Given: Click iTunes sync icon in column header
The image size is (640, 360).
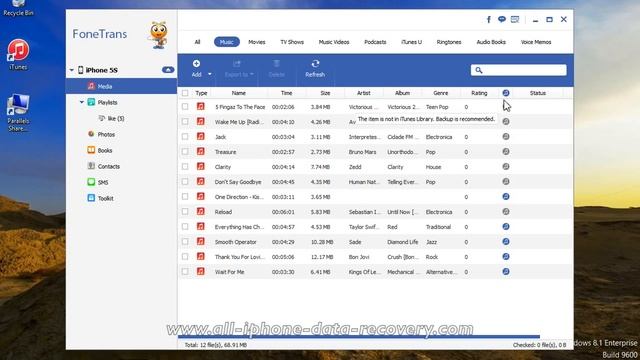Looking at the screenshot, I should (x=506, y=93).
